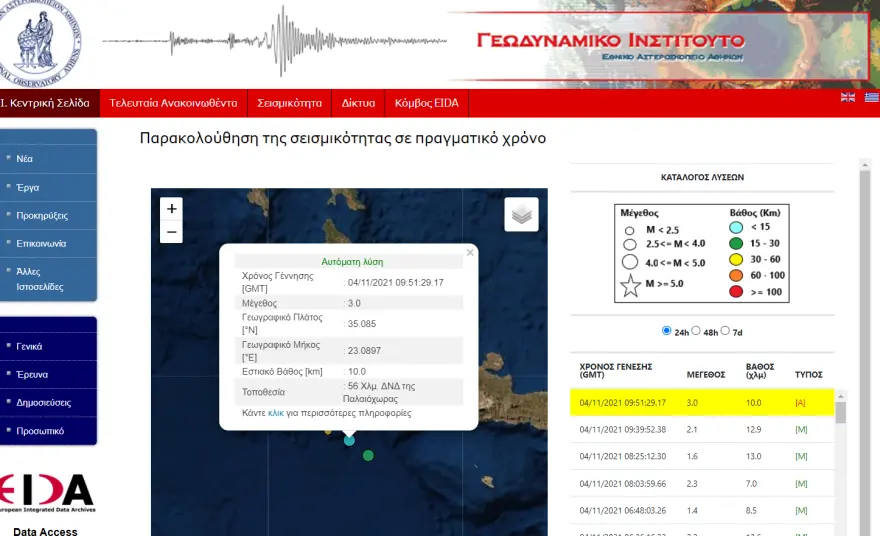Click the cyan earthquake marker below popup
Viewport: 880px width, 536px height.
(x=349, y=440)
